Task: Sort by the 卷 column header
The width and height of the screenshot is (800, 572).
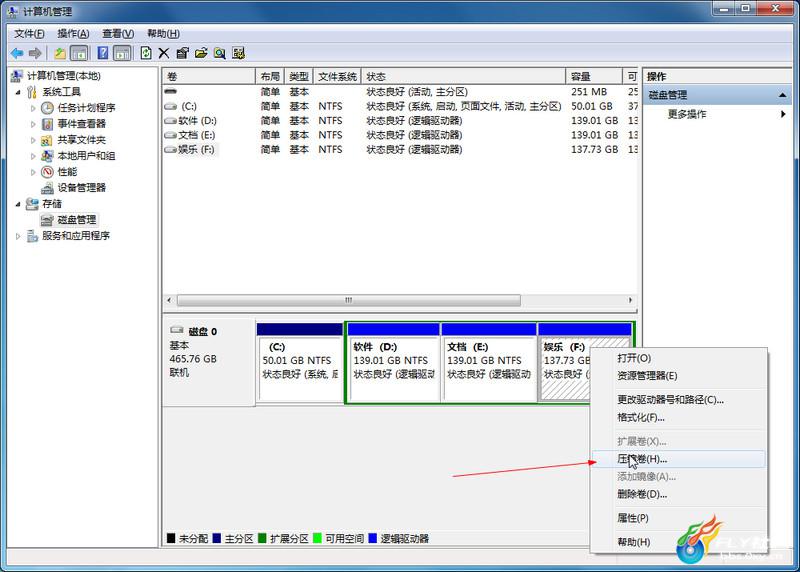Action: 209,77
